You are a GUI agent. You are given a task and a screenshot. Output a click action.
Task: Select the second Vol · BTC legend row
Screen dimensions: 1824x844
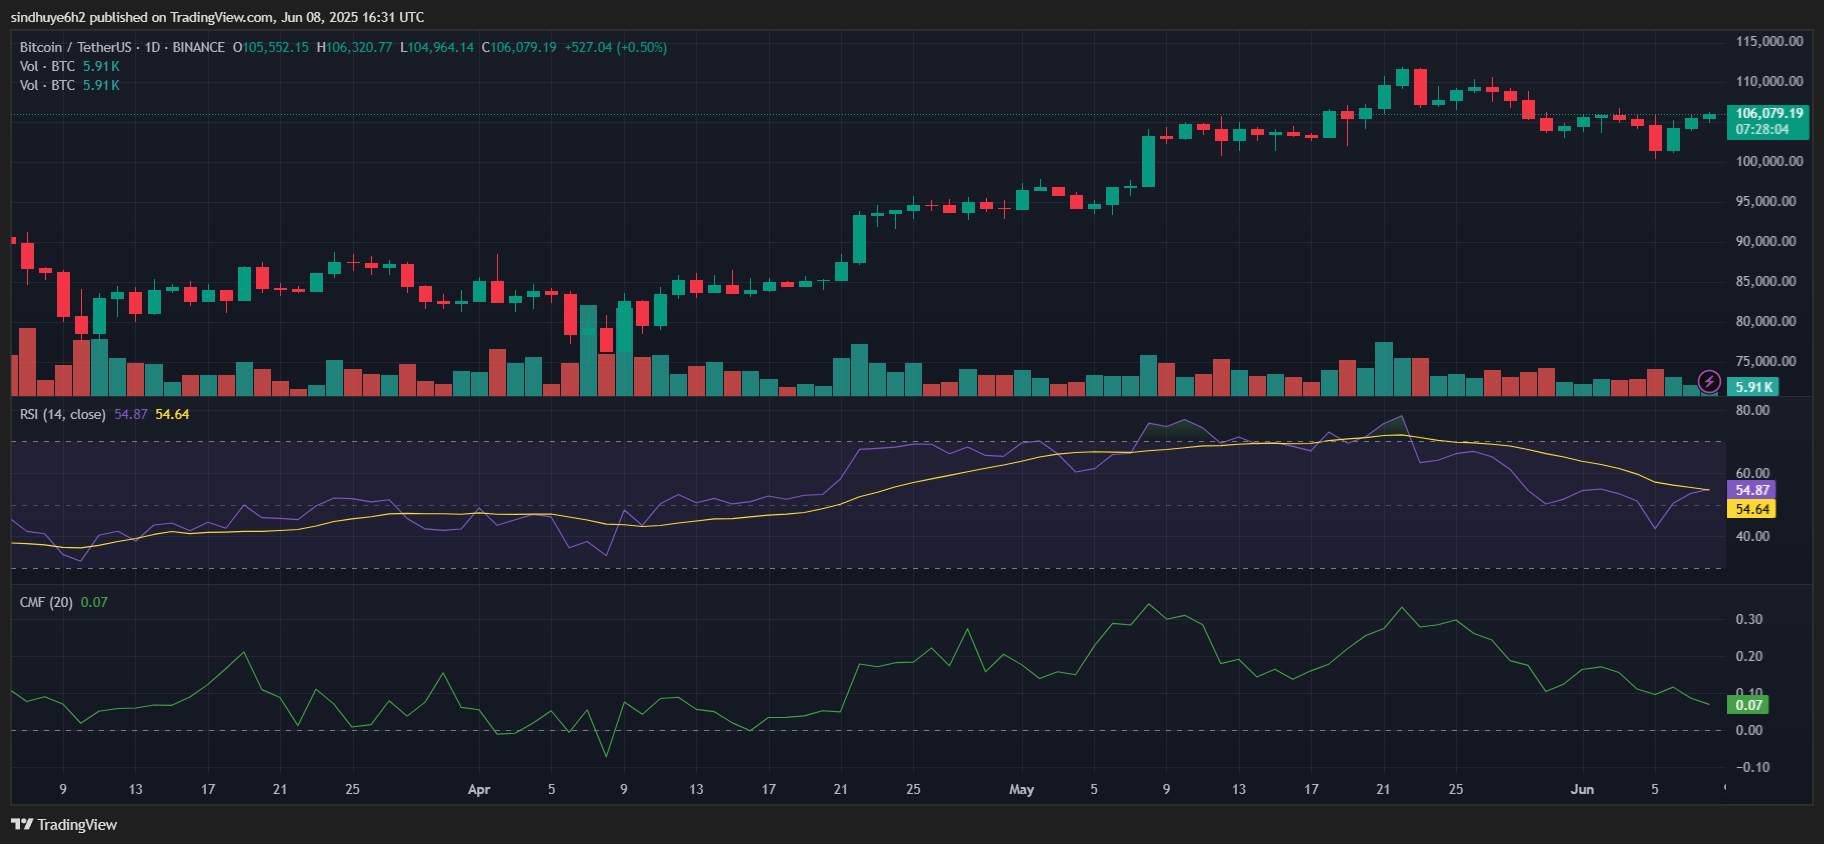pos(47,85)
